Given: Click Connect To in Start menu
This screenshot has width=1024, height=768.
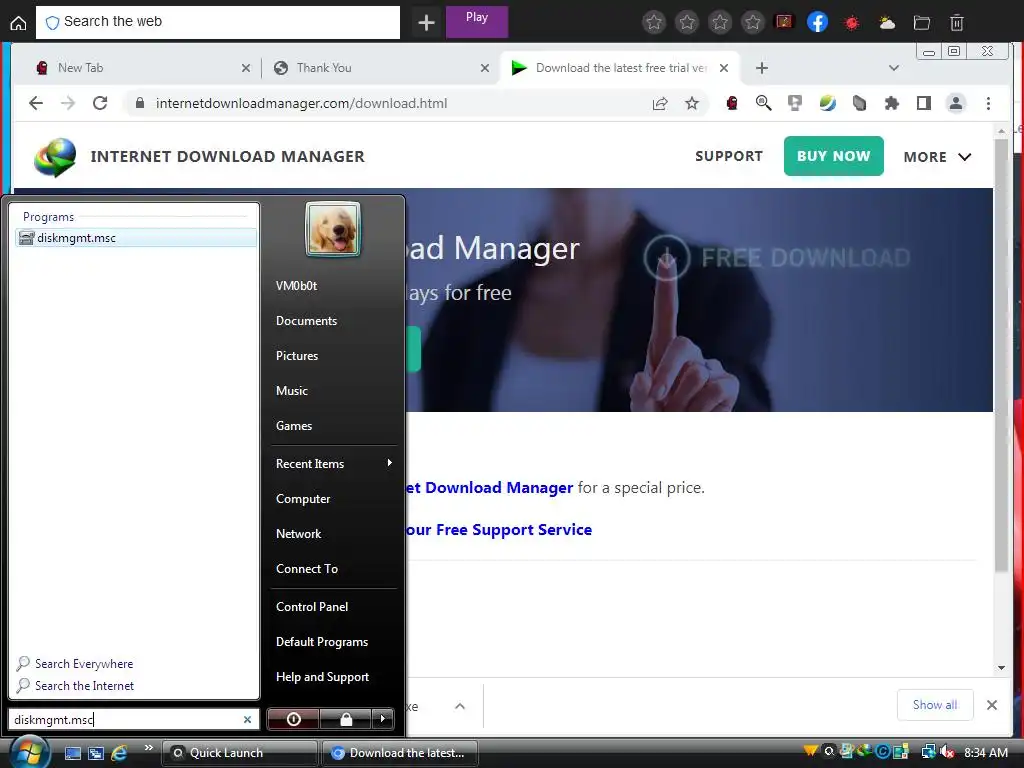Looking at the screenshot, I should coord(307,569).
